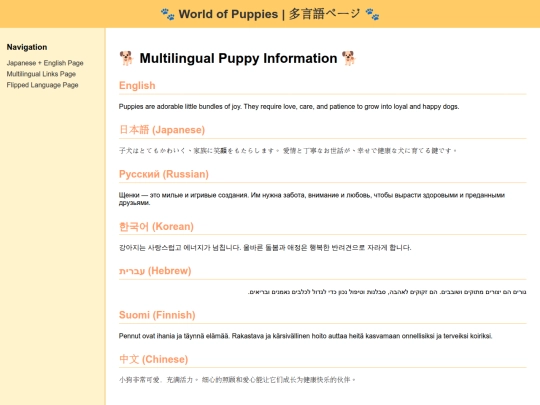This screenshot has width=540, height=405.
Task: Click the English section heading
Action: (137, 85)
